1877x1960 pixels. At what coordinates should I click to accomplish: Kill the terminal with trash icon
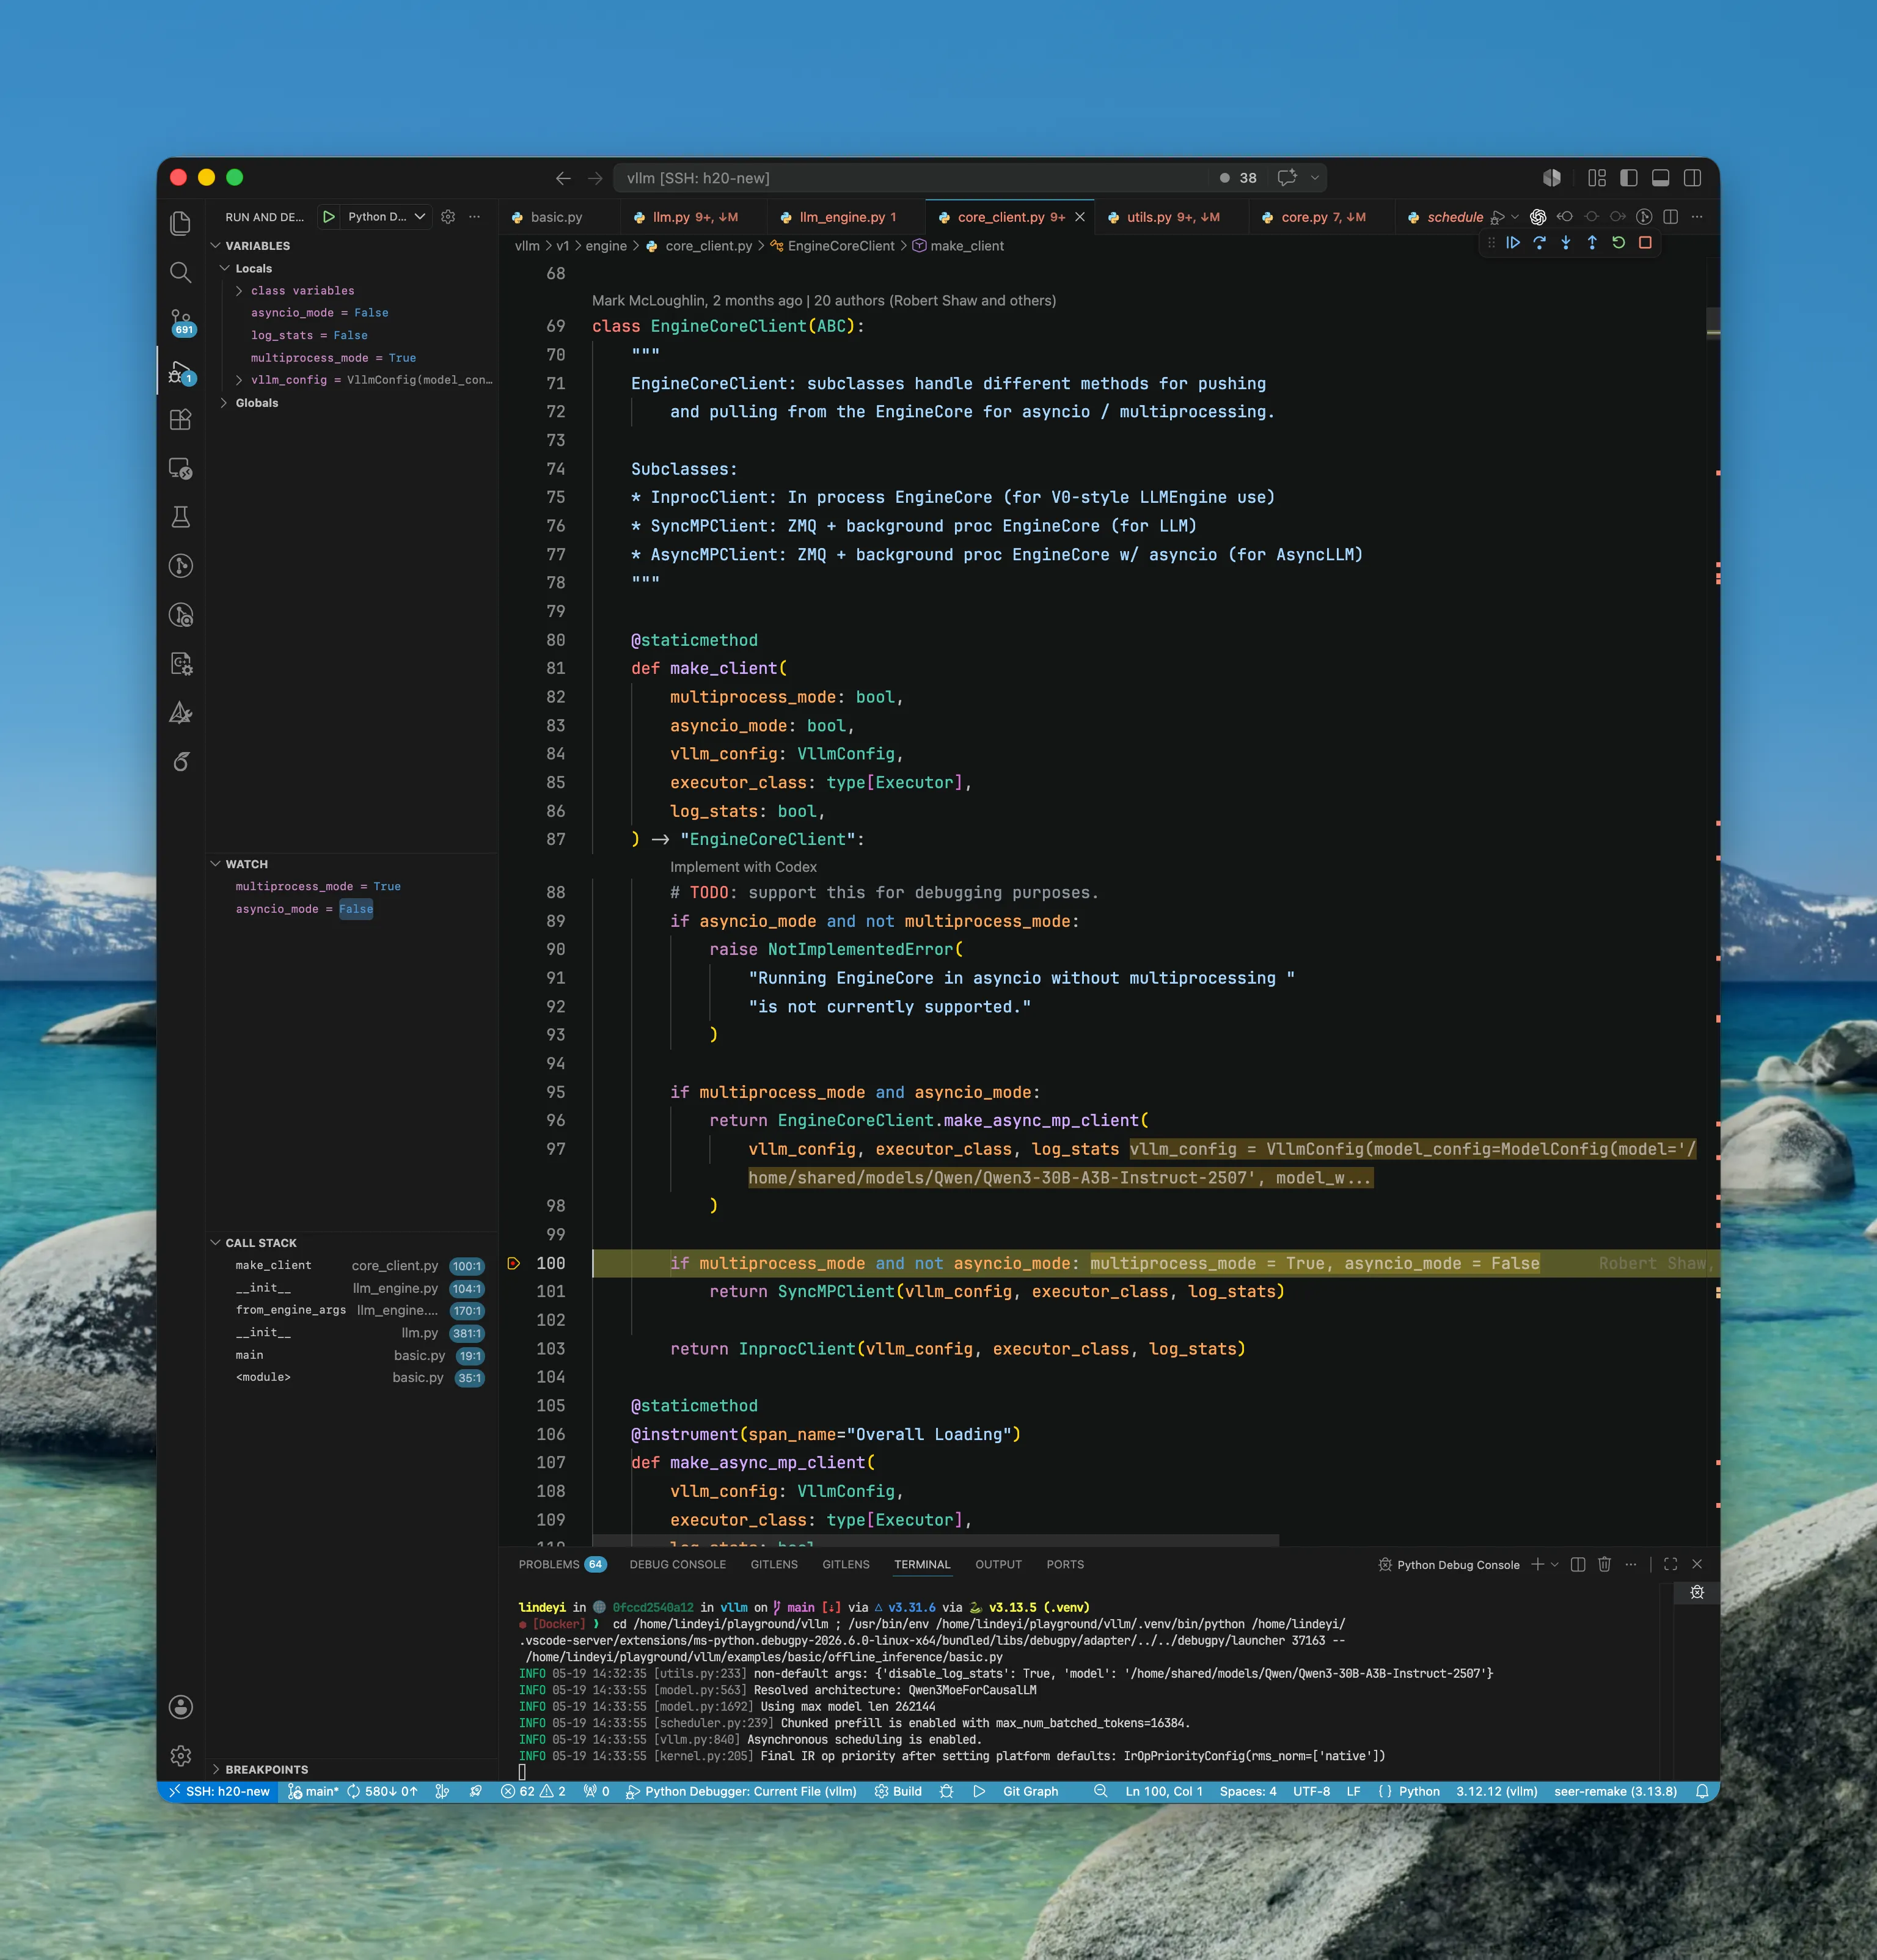(x=1604, y=1564)
